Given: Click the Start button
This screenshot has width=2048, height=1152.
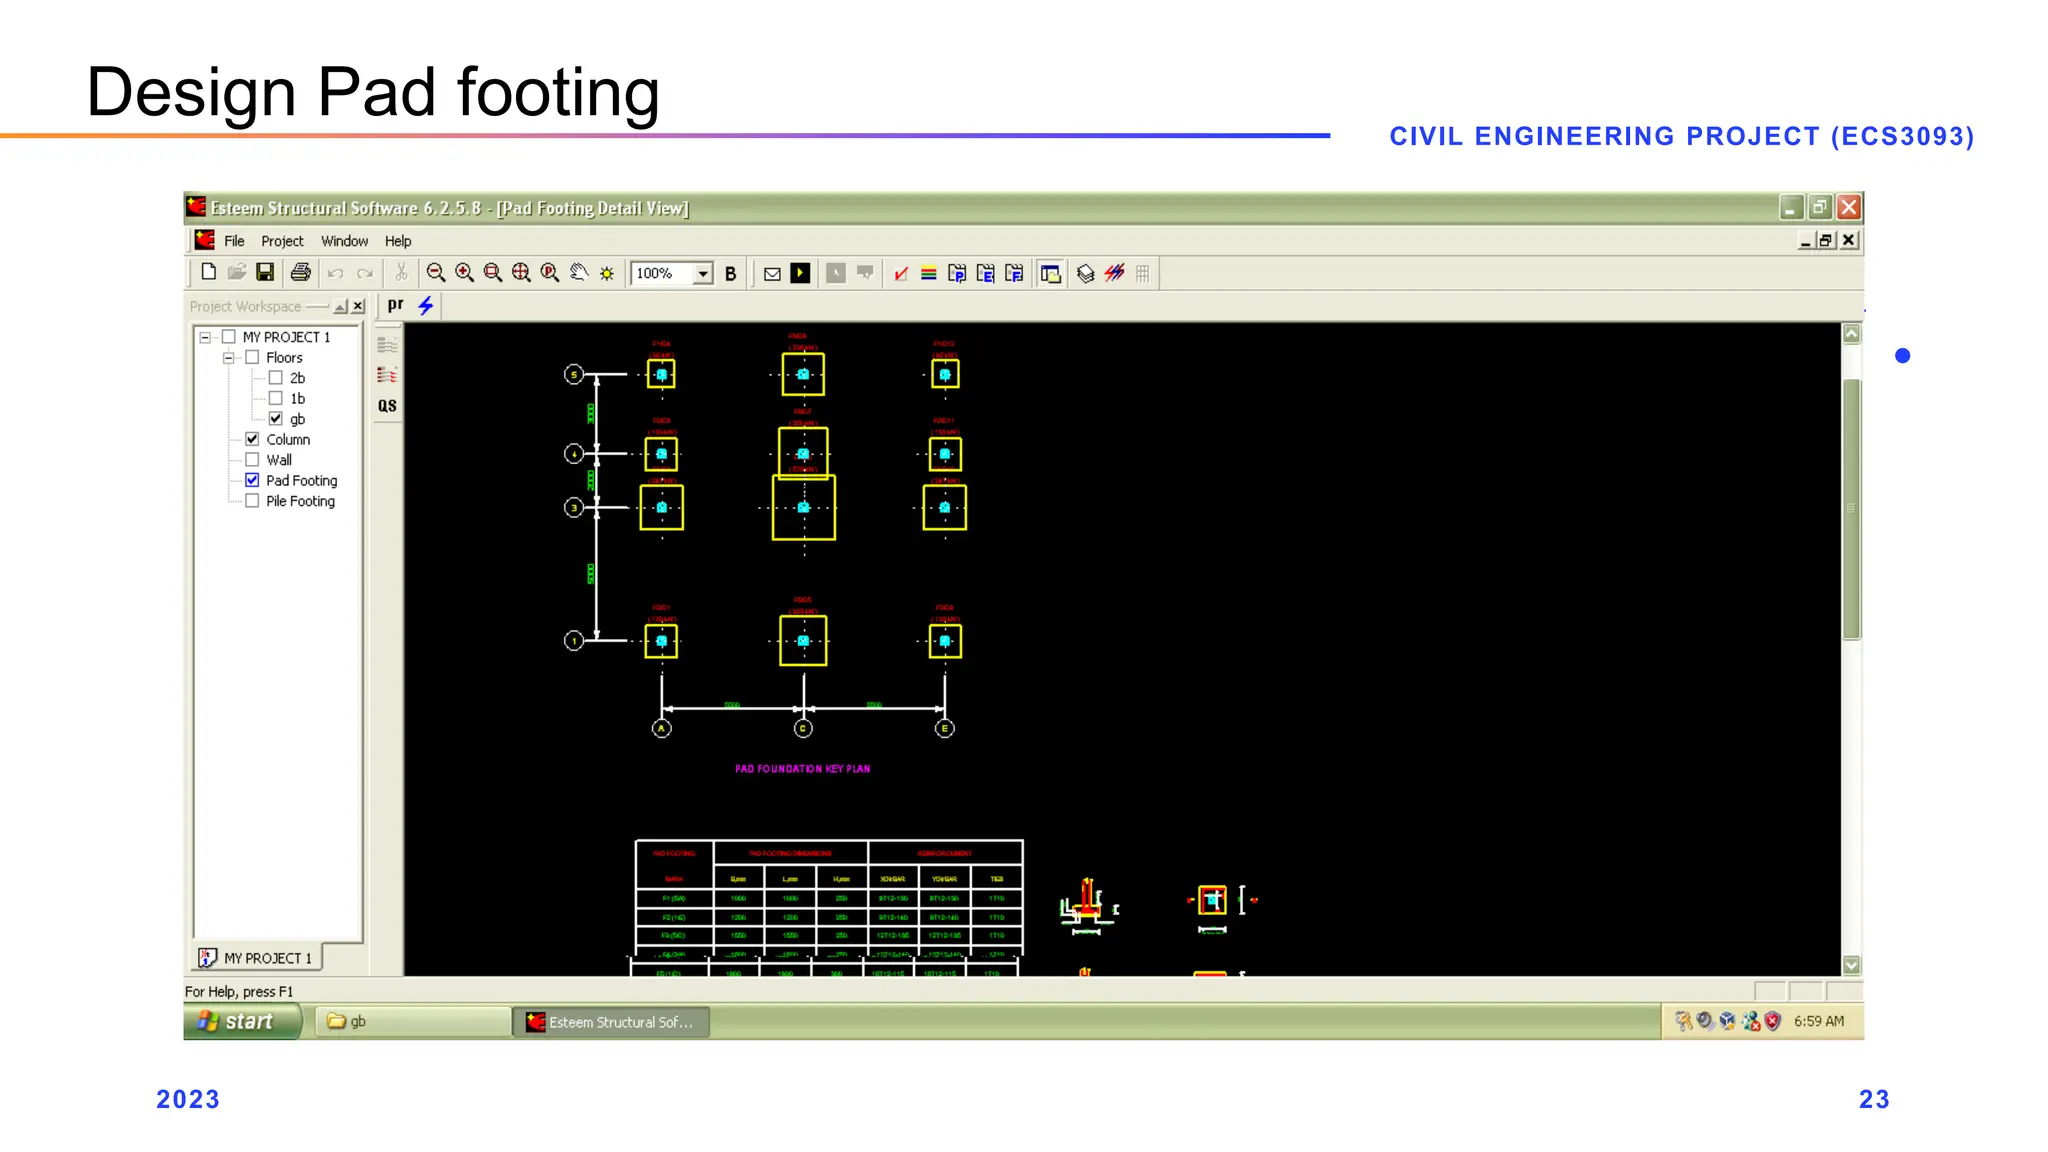Looking at the screenshot, I should coord(241,1021).
